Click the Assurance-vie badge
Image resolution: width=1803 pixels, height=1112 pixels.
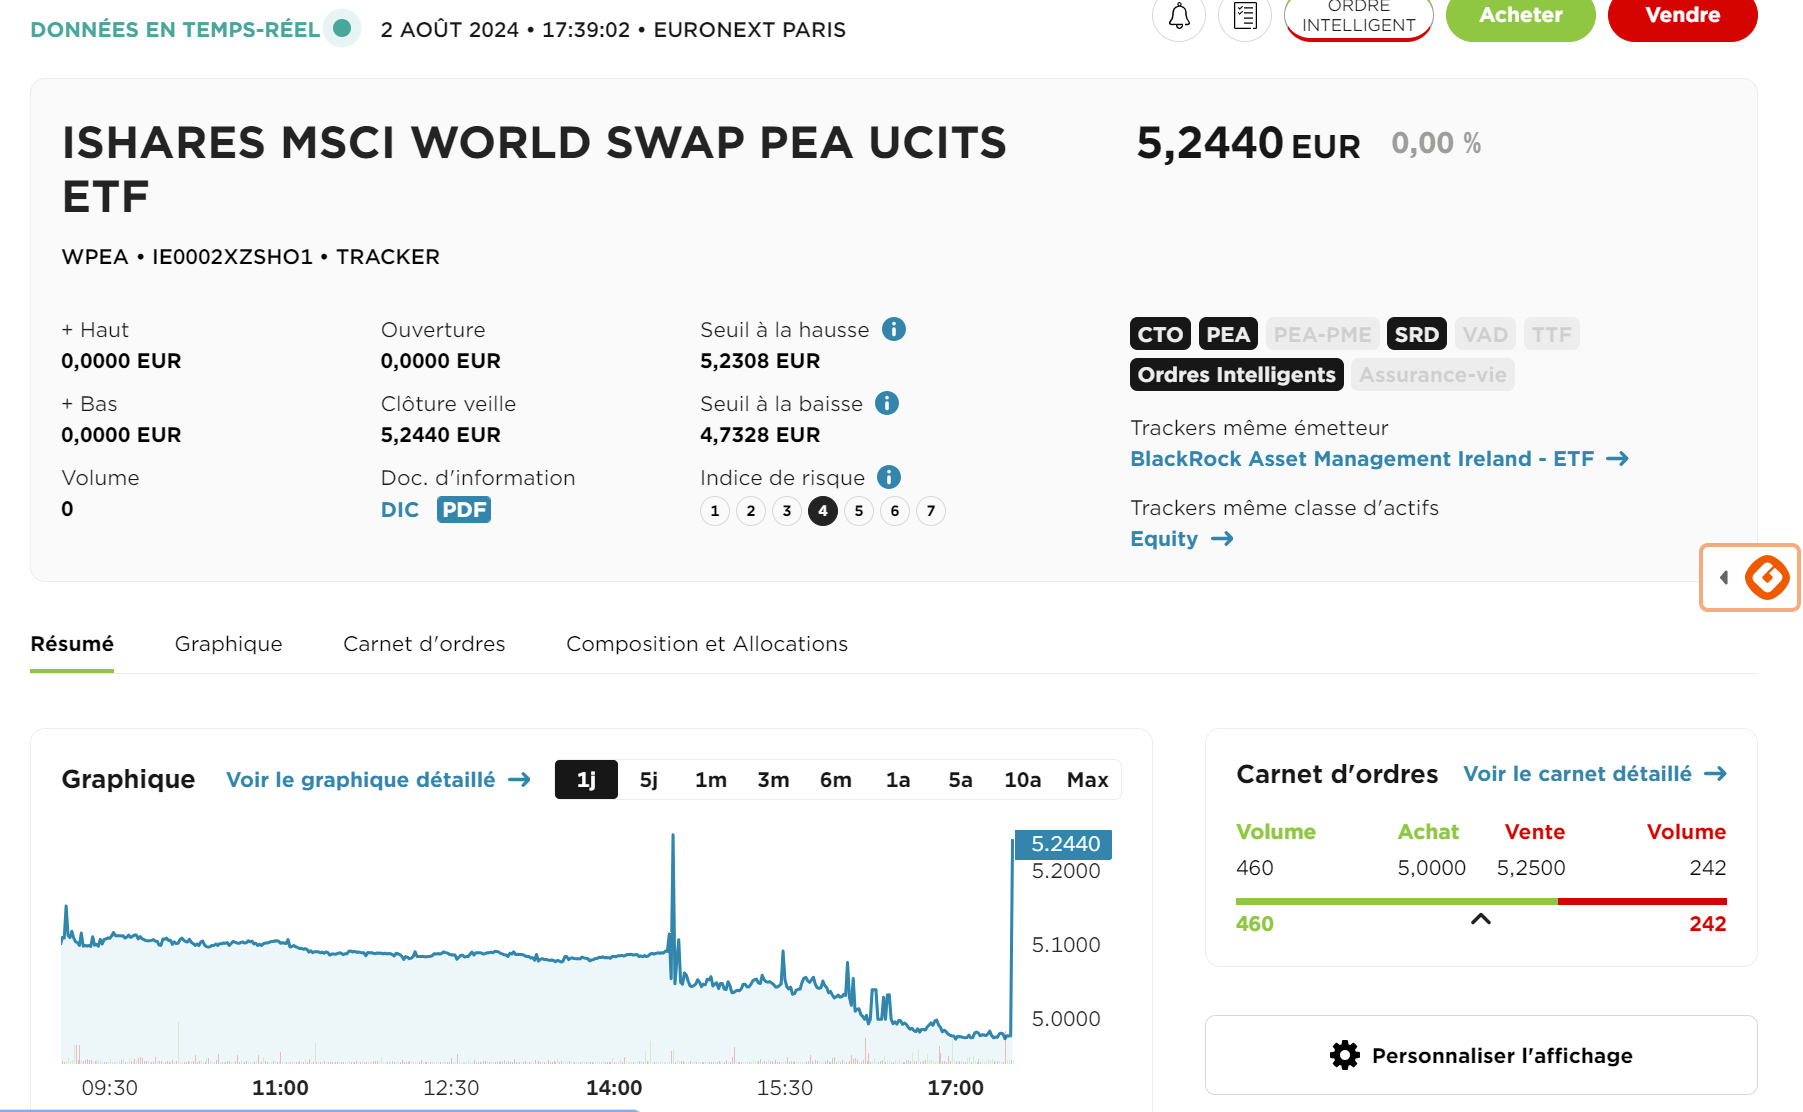click(1433, 375)
